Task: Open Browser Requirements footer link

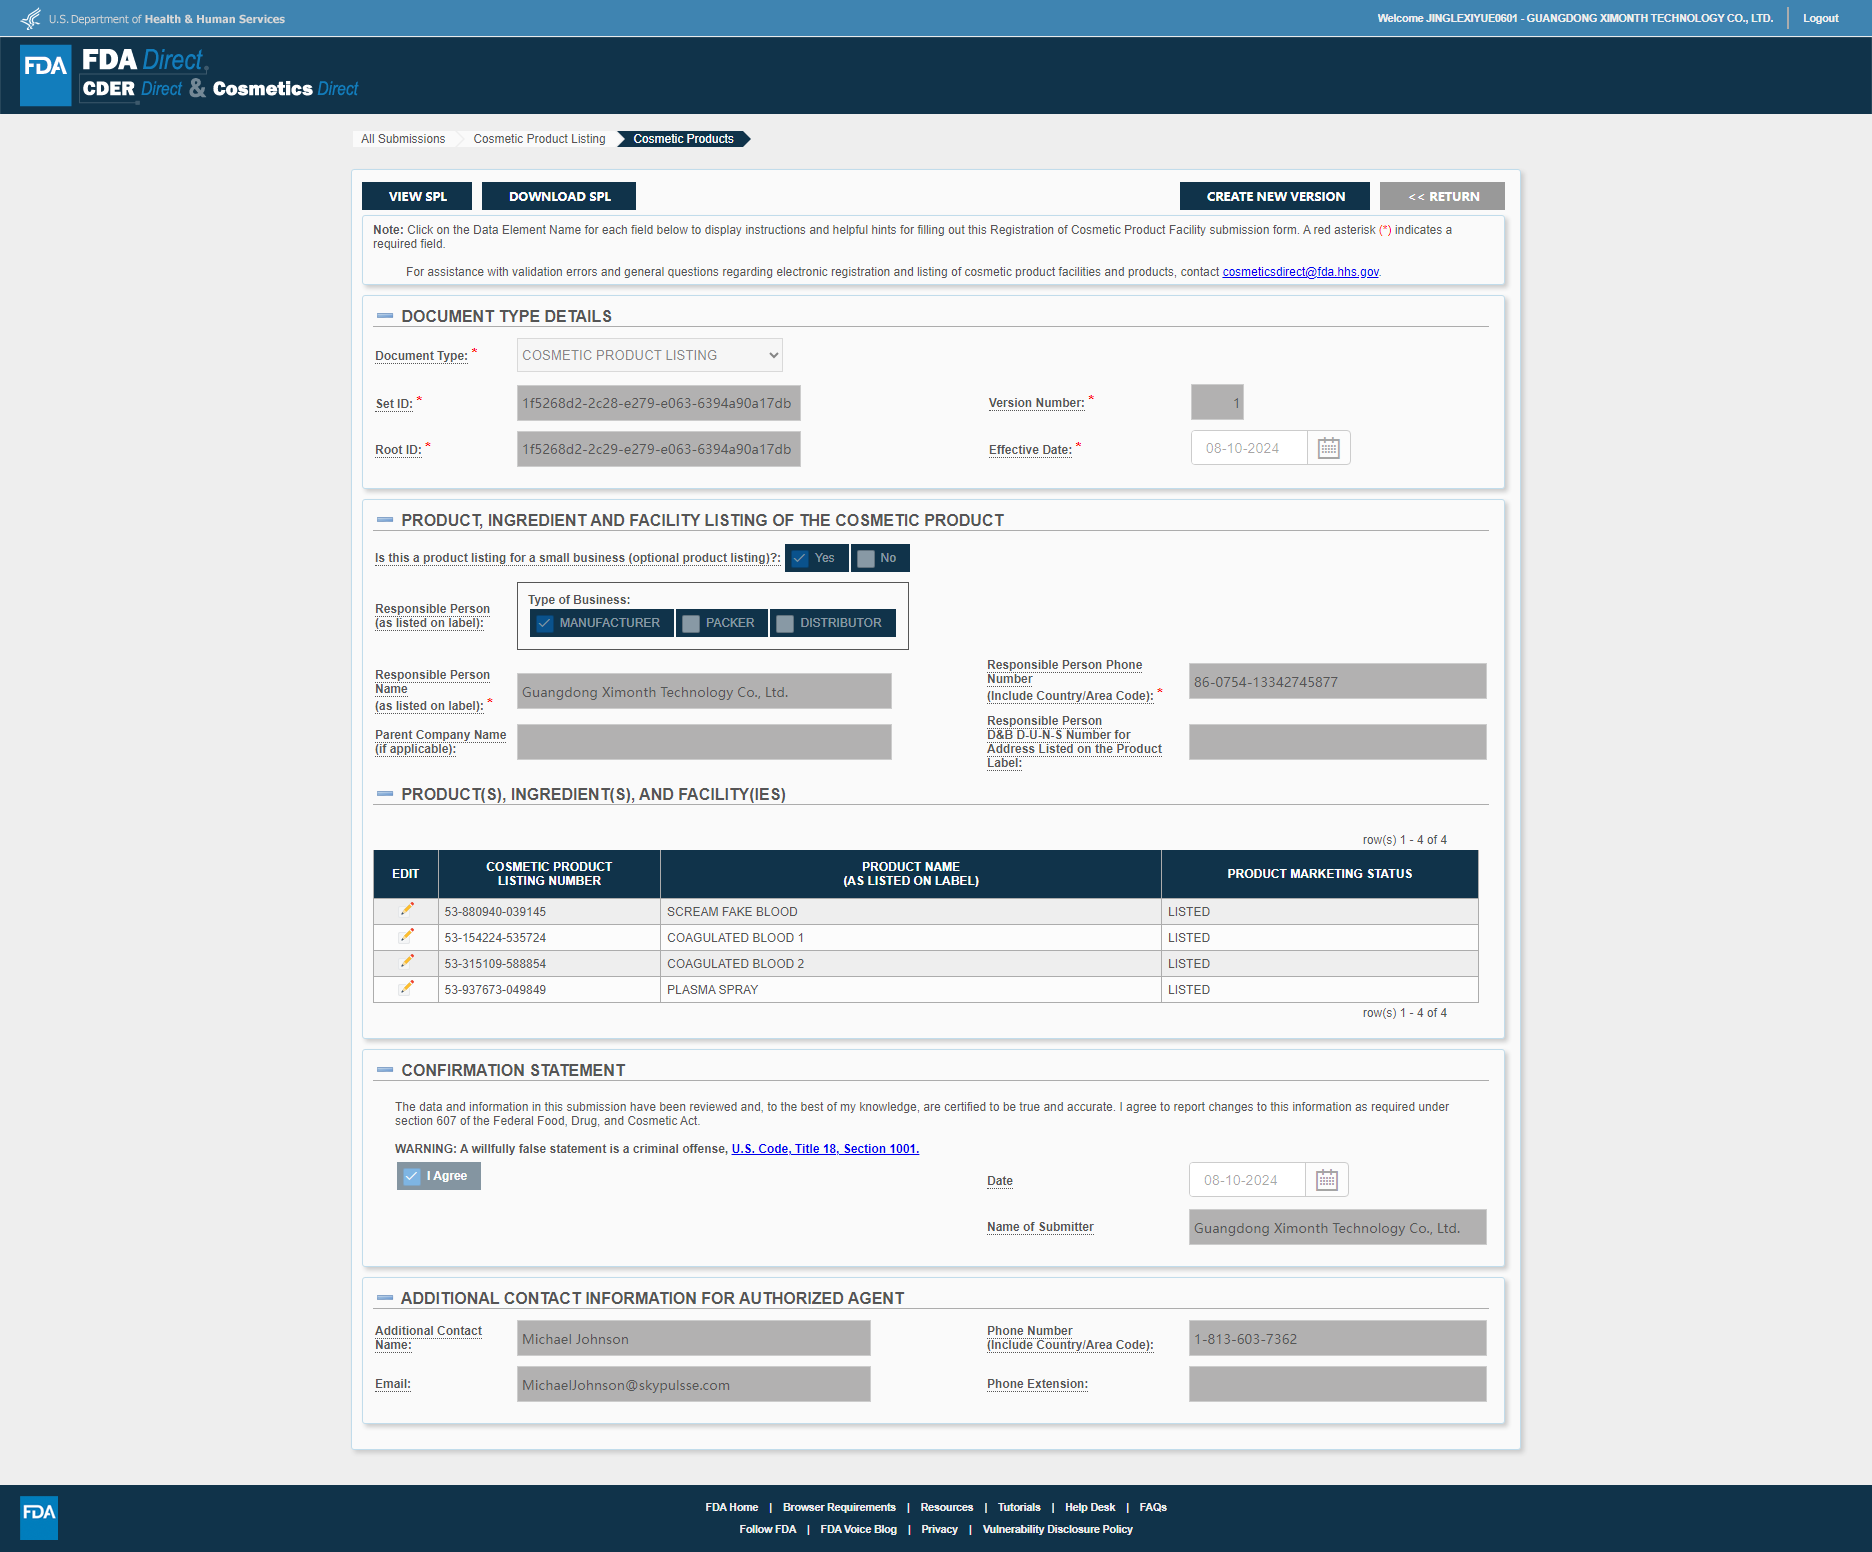Action: coord(839,1507)
